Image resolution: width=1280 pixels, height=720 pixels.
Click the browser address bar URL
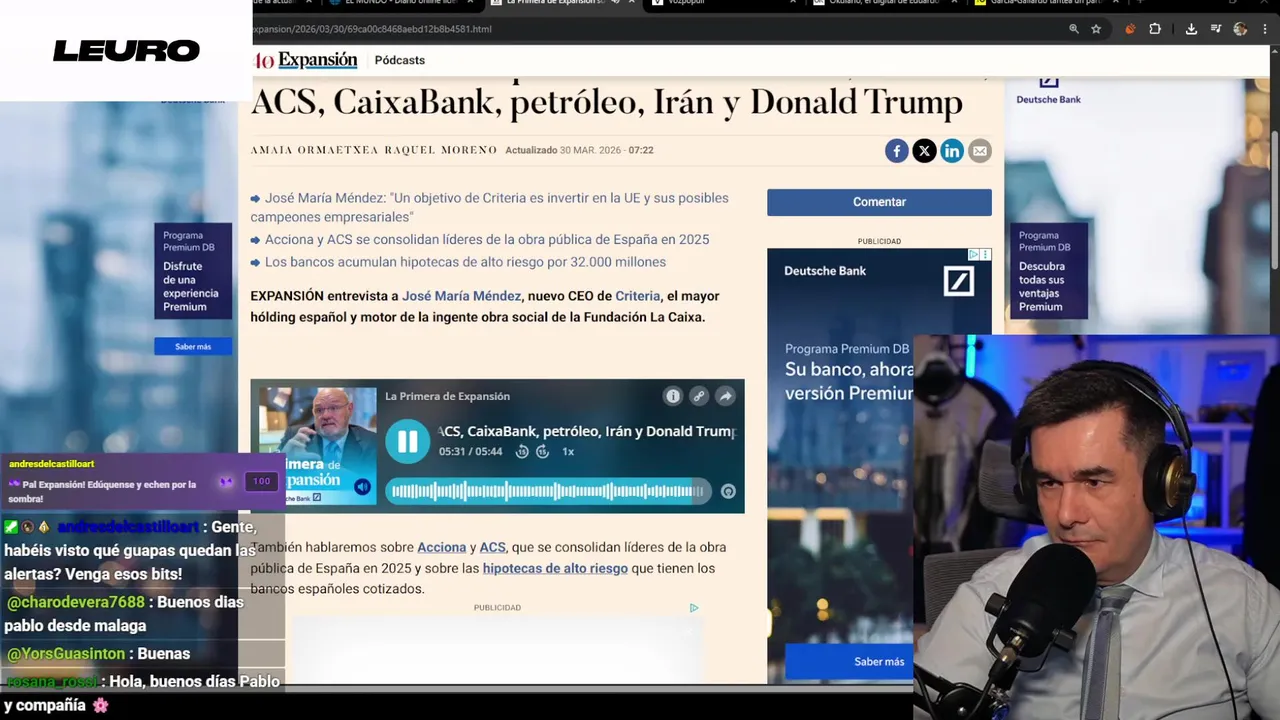tap(373, 29)
